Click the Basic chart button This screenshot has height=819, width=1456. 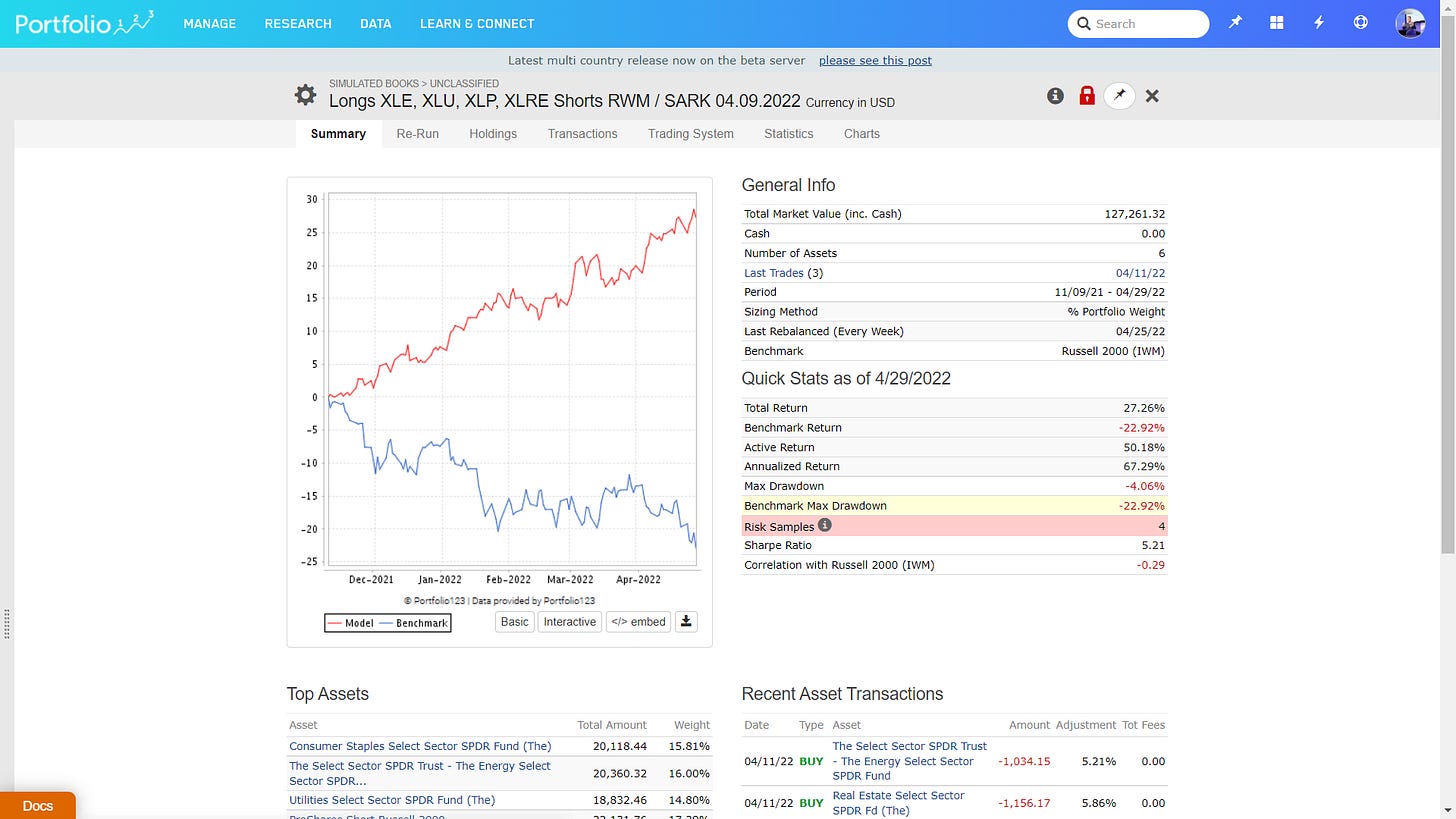pos(515,621)
